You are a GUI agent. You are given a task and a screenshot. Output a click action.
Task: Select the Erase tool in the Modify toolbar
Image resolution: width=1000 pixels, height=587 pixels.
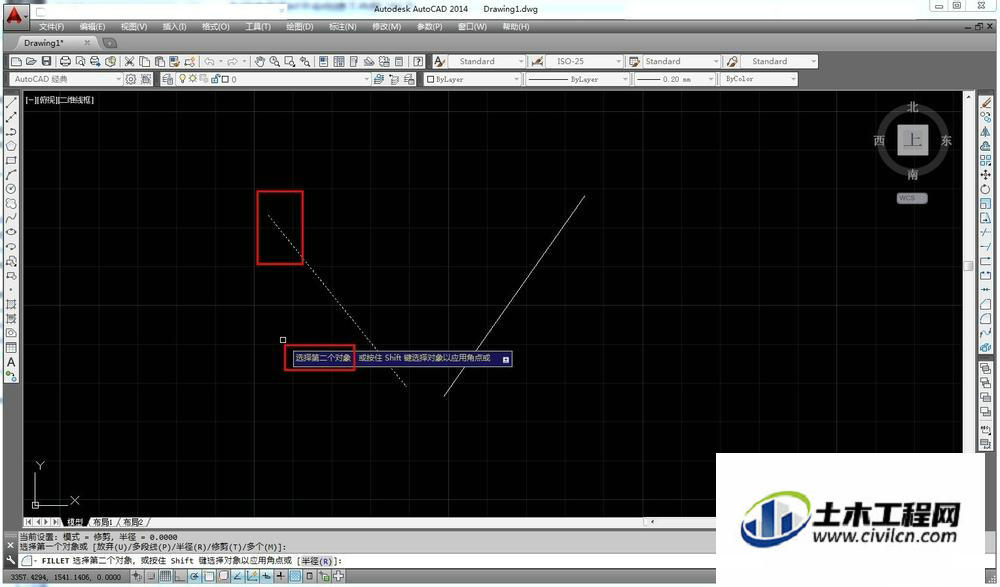986,102
